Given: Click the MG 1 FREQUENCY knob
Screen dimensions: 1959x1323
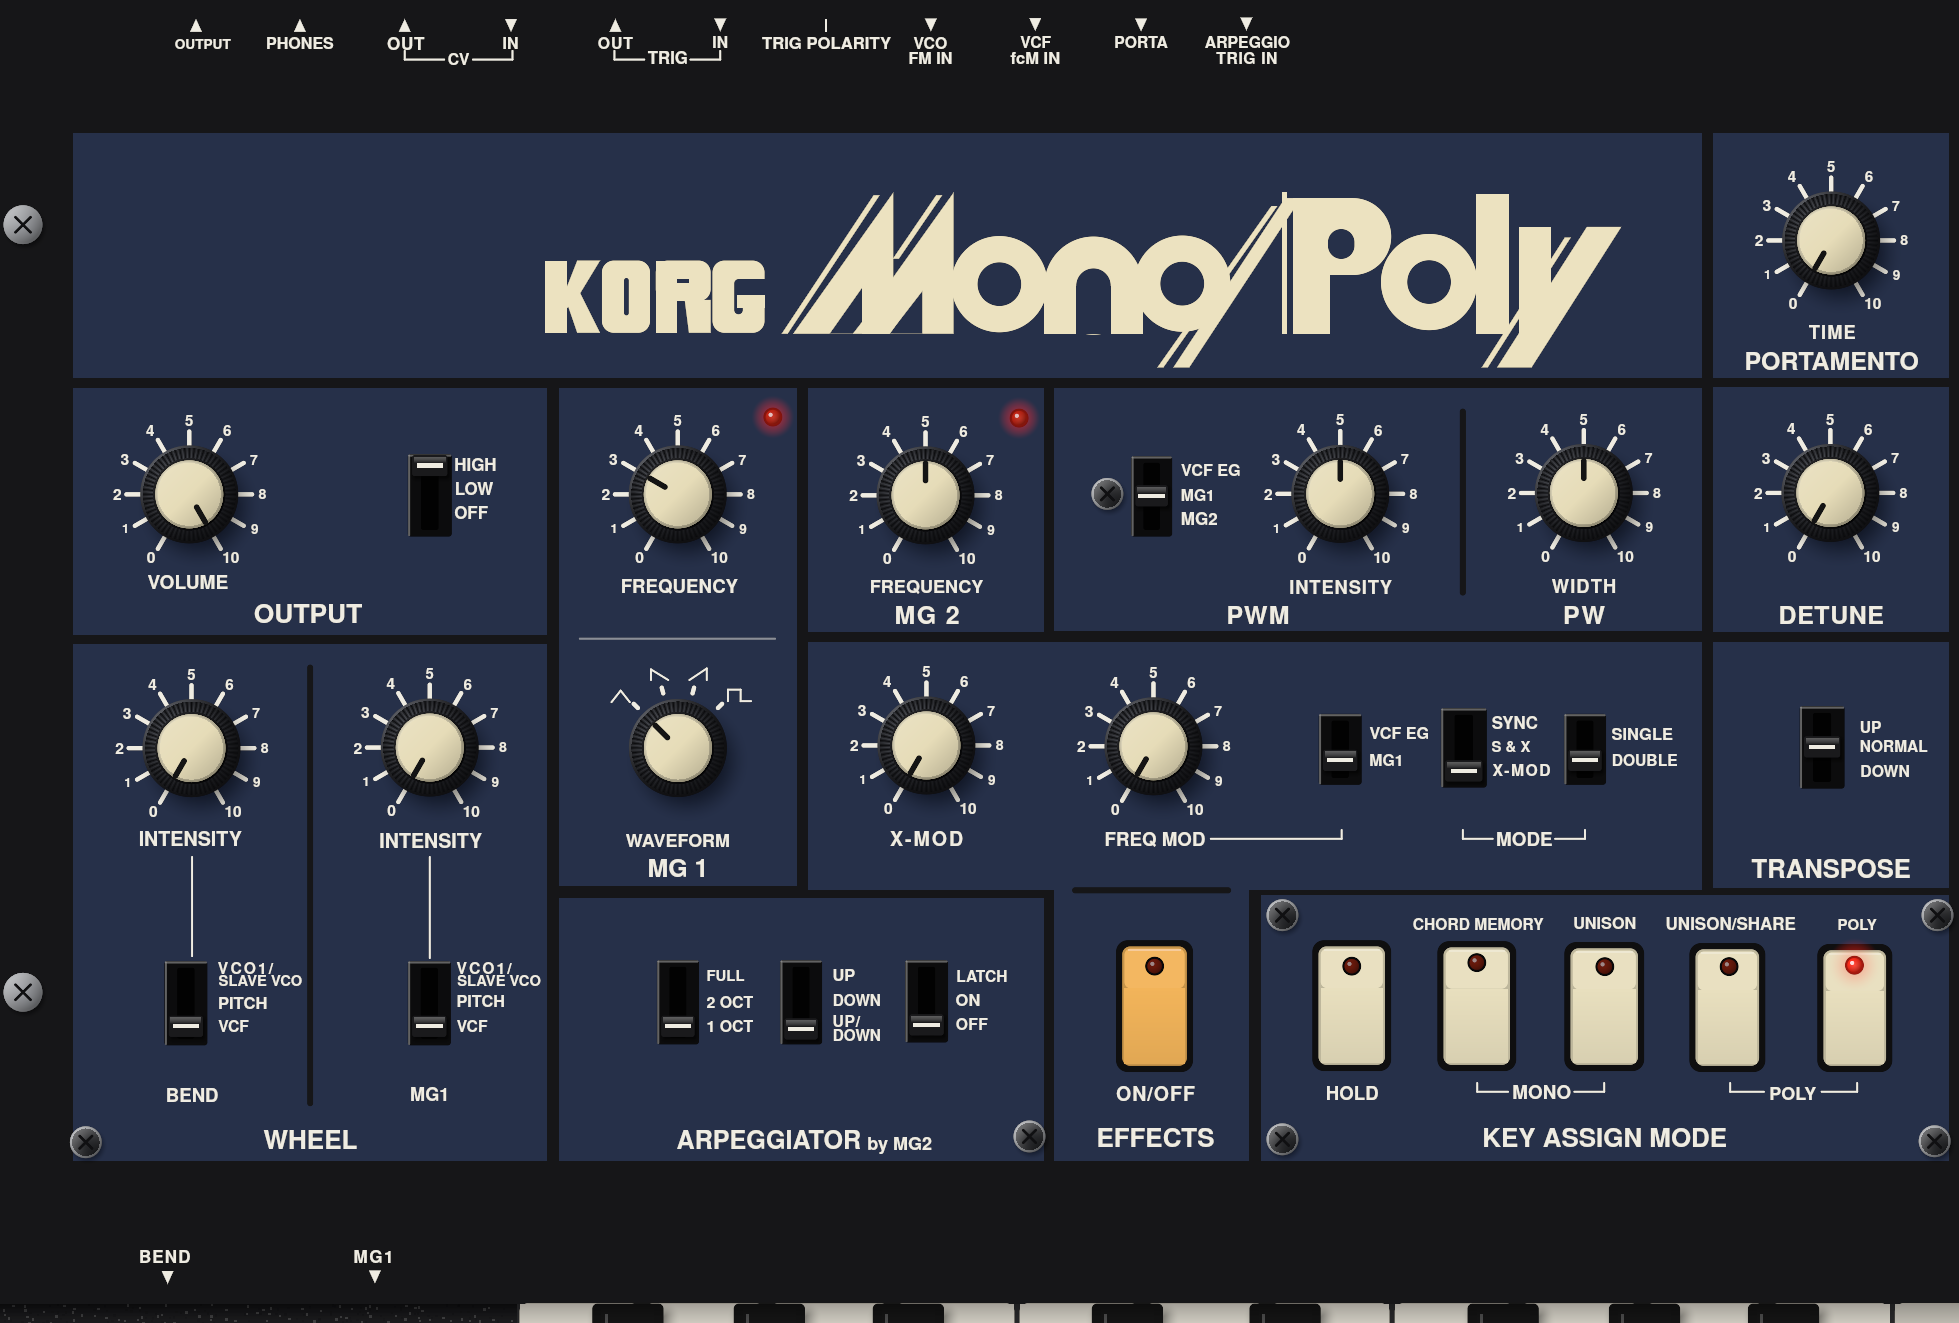Looking at the screenshot, I should [x=677, y=494].
